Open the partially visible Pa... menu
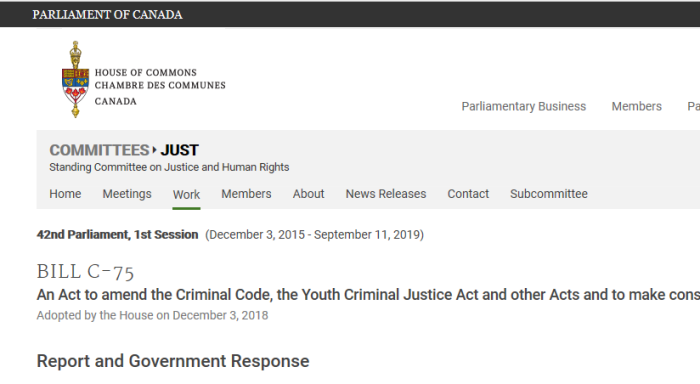700x384 pixels. [x=693, y=106]
